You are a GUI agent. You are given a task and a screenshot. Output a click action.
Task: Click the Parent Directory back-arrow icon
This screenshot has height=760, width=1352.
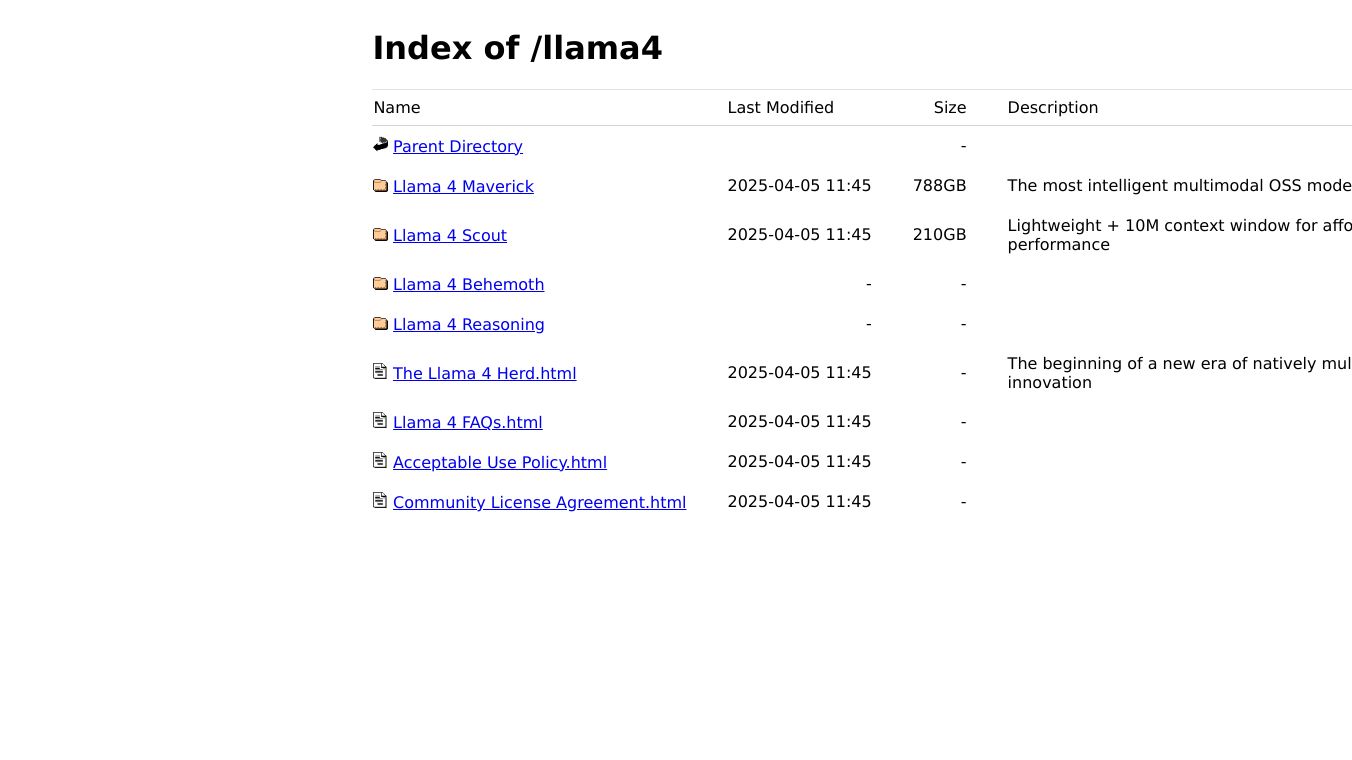(x=380, y=145)
